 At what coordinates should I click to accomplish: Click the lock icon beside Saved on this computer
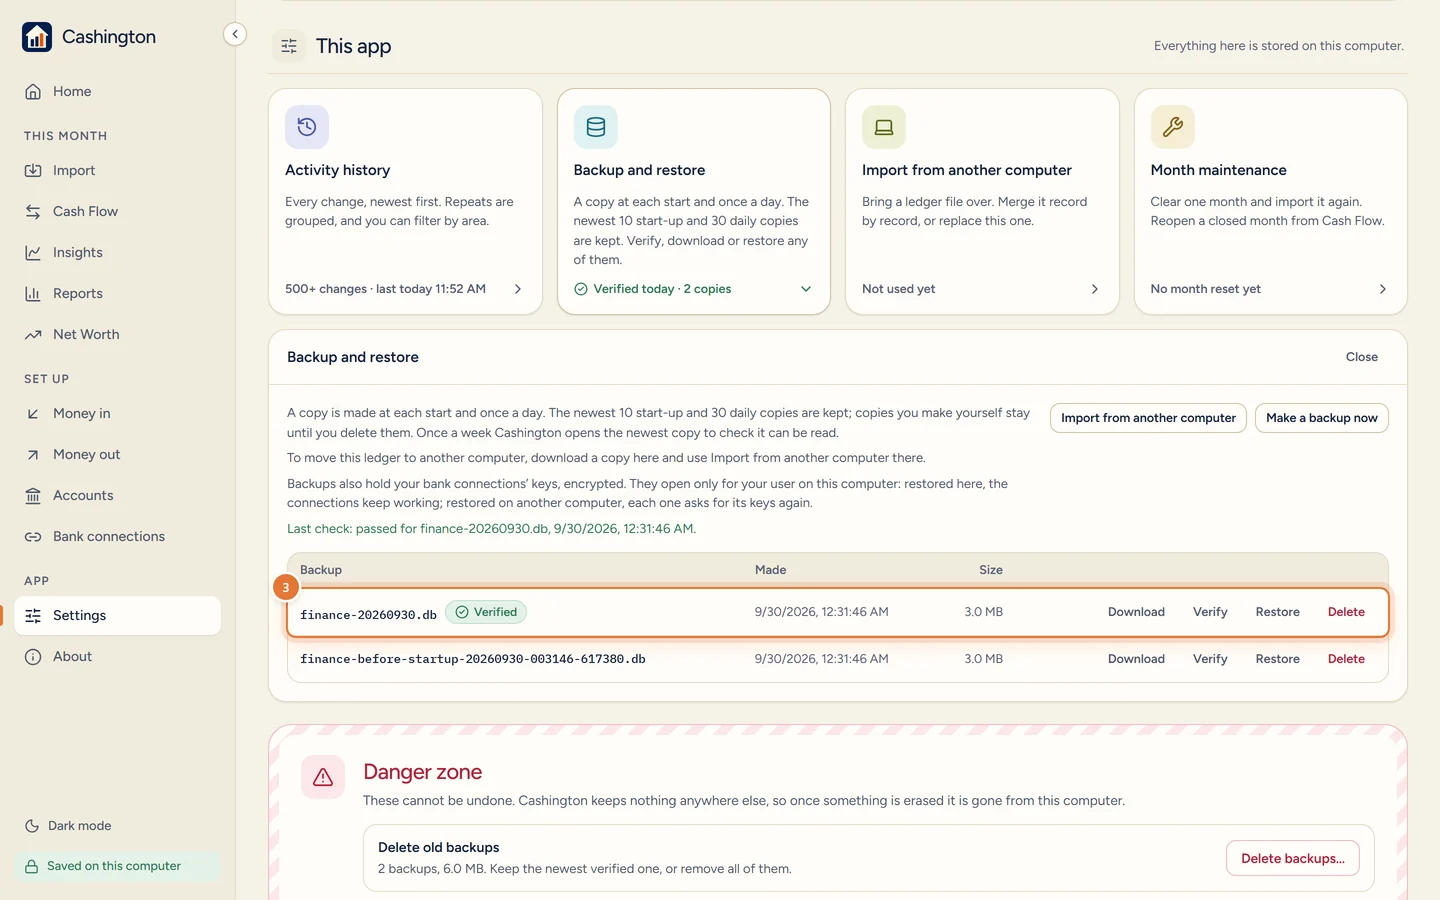point(32,867)
